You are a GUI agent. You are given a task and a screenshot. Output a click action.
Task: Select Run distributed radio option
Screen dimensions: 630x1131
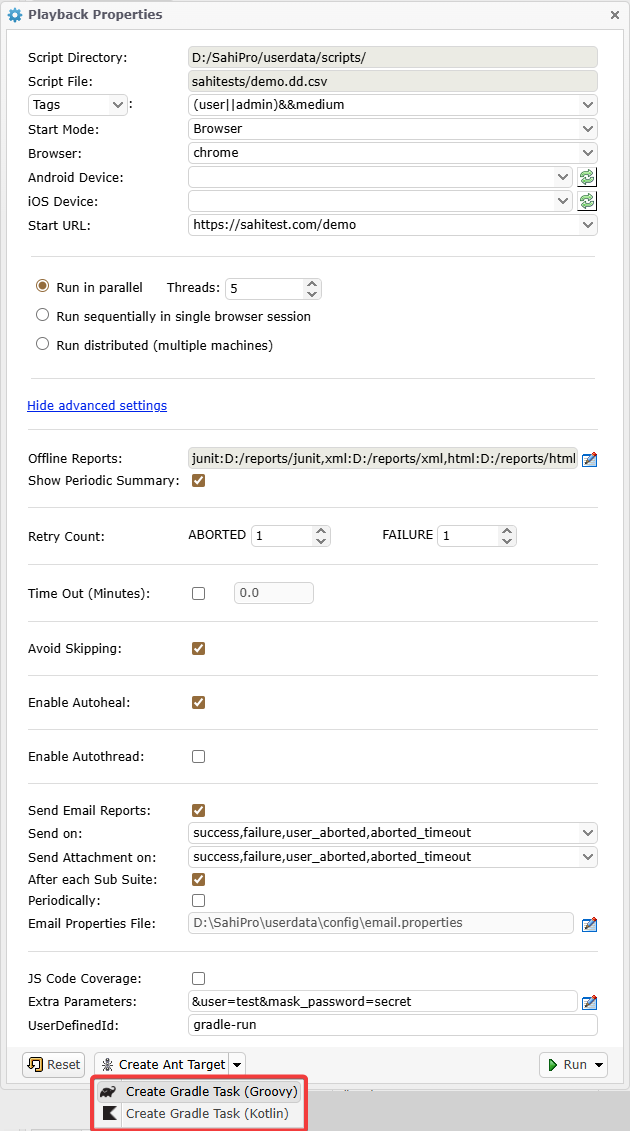click(x=43, y=344)
